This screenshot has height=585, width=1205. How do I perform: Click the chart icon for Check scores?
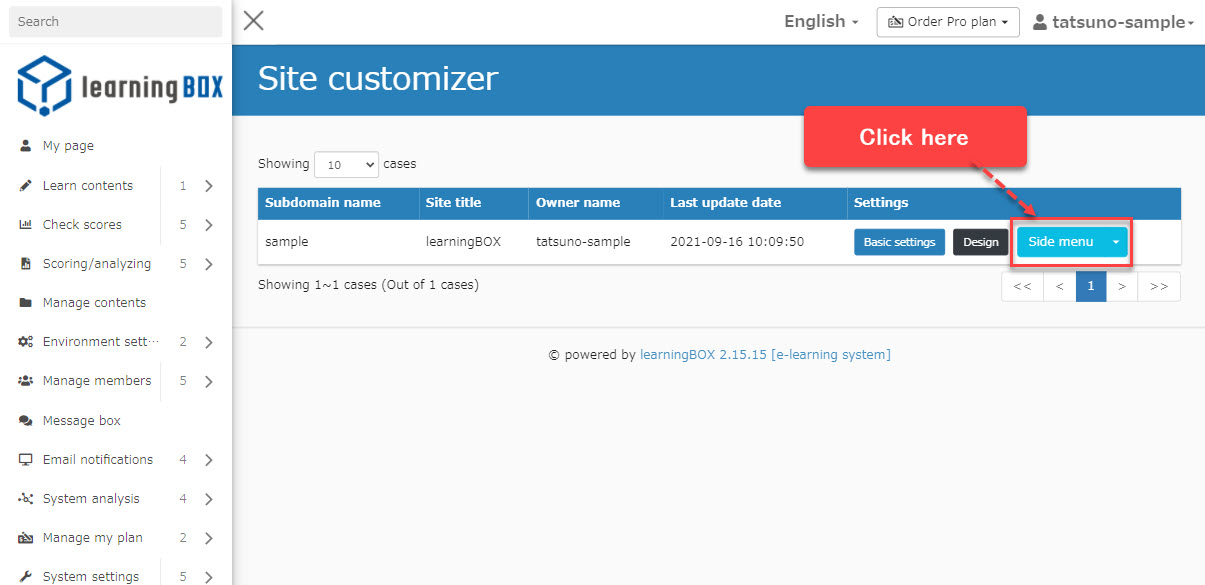[x=26, y=225]
